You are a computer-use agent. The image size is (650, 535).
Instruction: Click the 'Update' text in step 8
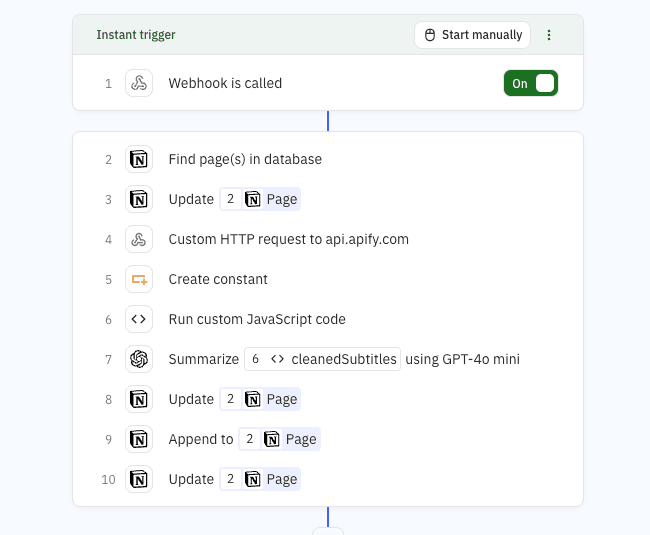point(191,399)
